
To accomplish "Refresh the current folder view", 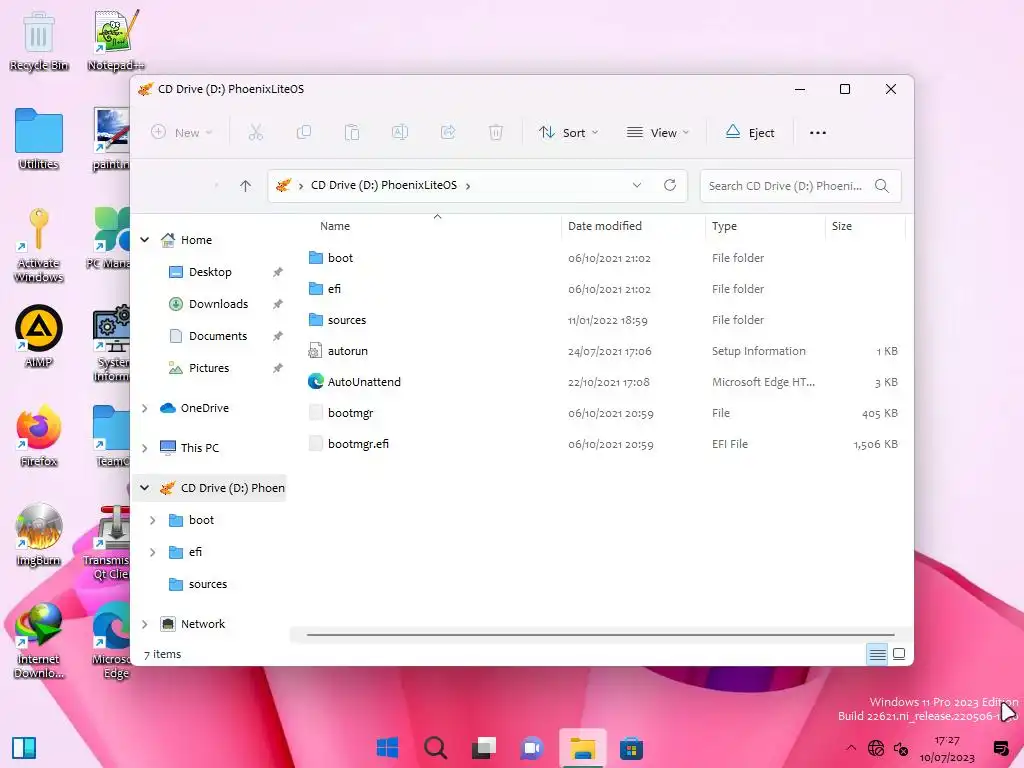I will [x=670, y=185].
